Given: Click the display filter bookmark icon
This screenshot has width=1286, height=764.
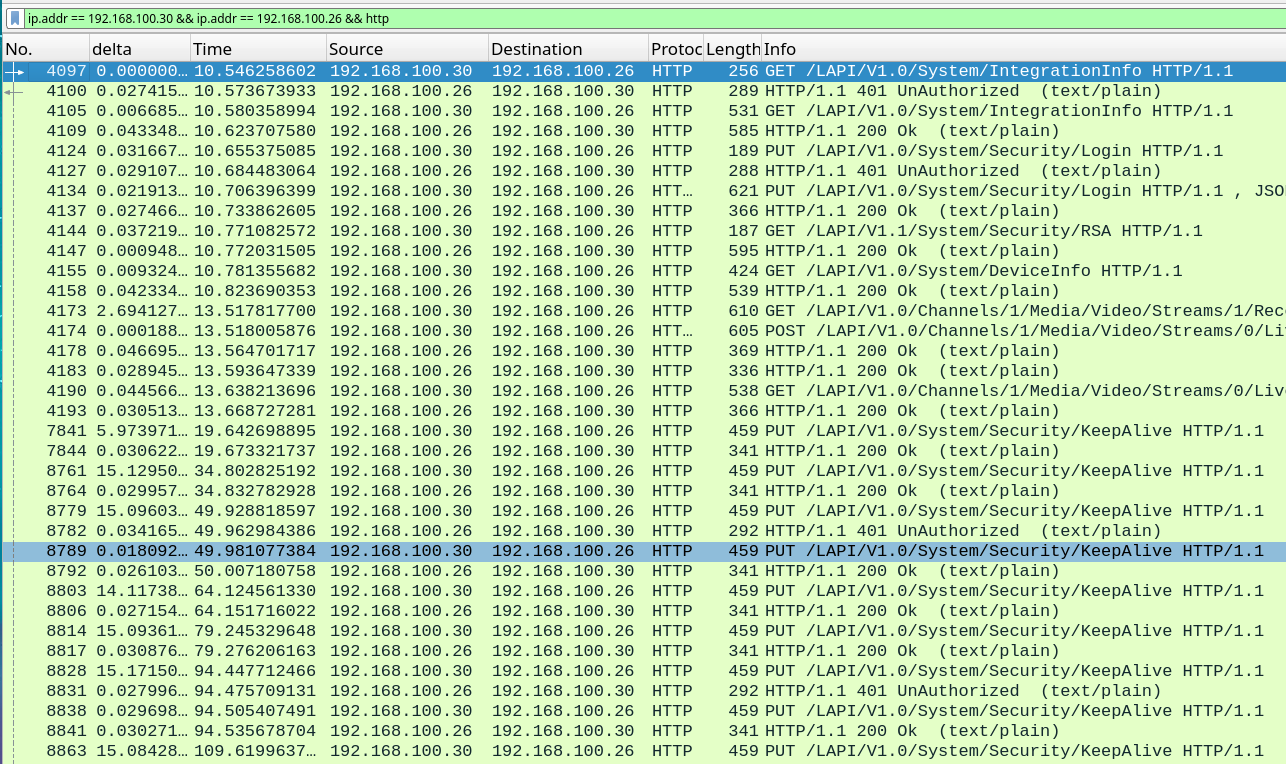Looking at the screenshot, I should coord(16,18).
